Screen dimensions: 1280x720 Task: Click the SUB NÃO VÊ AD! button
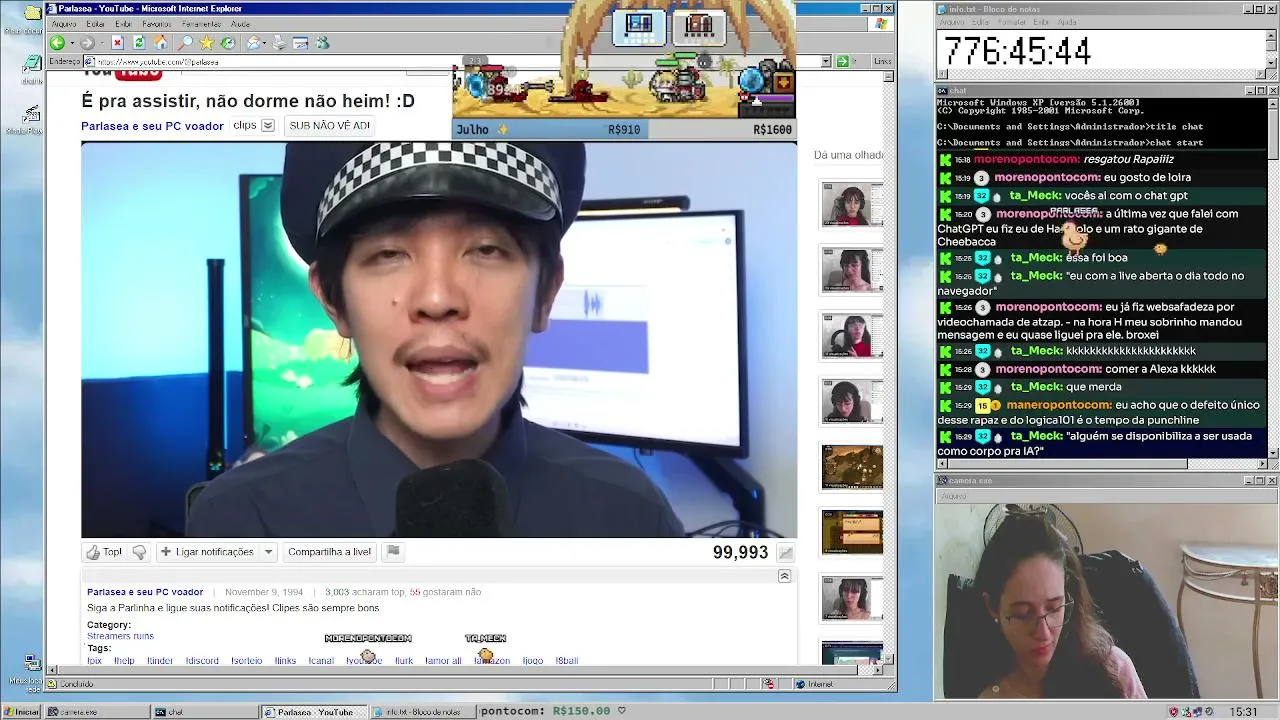329,126
